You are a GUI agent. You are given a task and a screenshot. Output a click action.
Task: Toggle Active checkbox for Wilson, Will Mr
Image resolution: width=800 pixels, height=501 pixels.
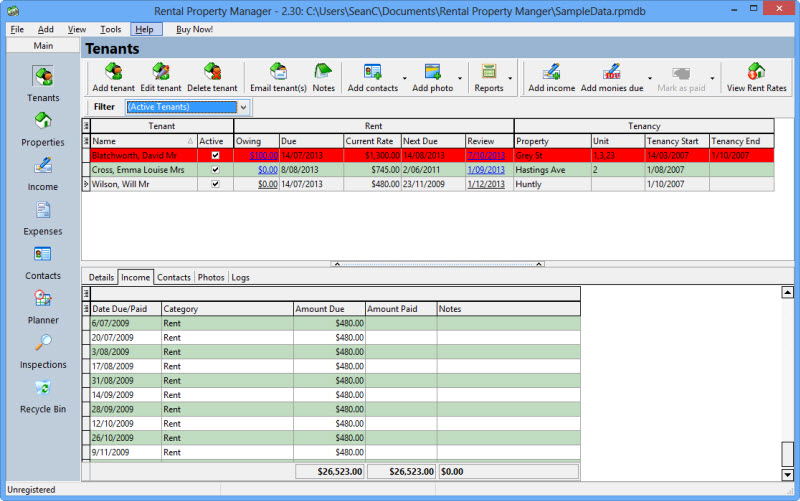point(215,184)
